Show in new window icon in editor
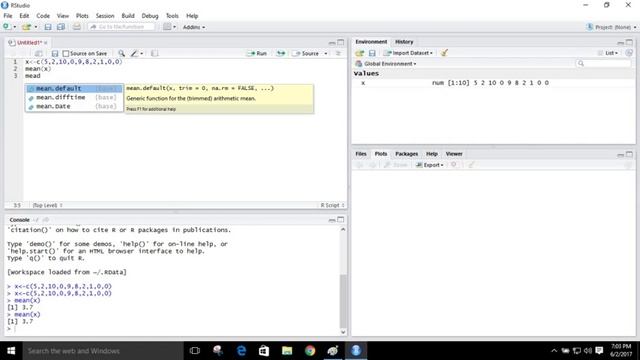Screen dimensions: 640x360 pyautogui.click(x=39, y=53)
